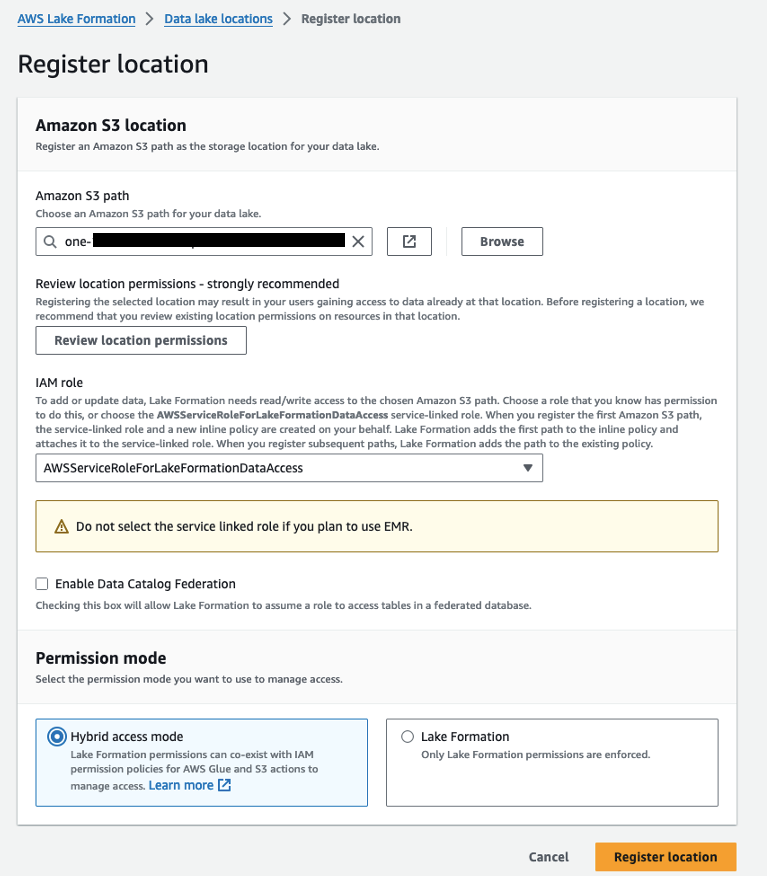Open the Data lake locations breadcrumb
Screen dimensions: 767x876
point(218,18)
